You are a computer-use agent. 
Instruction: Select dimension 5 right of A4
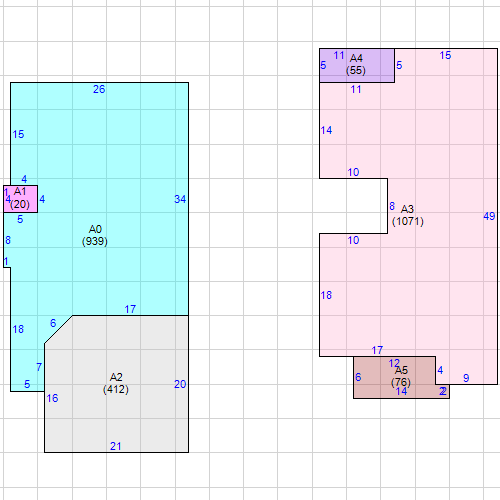coord(399,65)
